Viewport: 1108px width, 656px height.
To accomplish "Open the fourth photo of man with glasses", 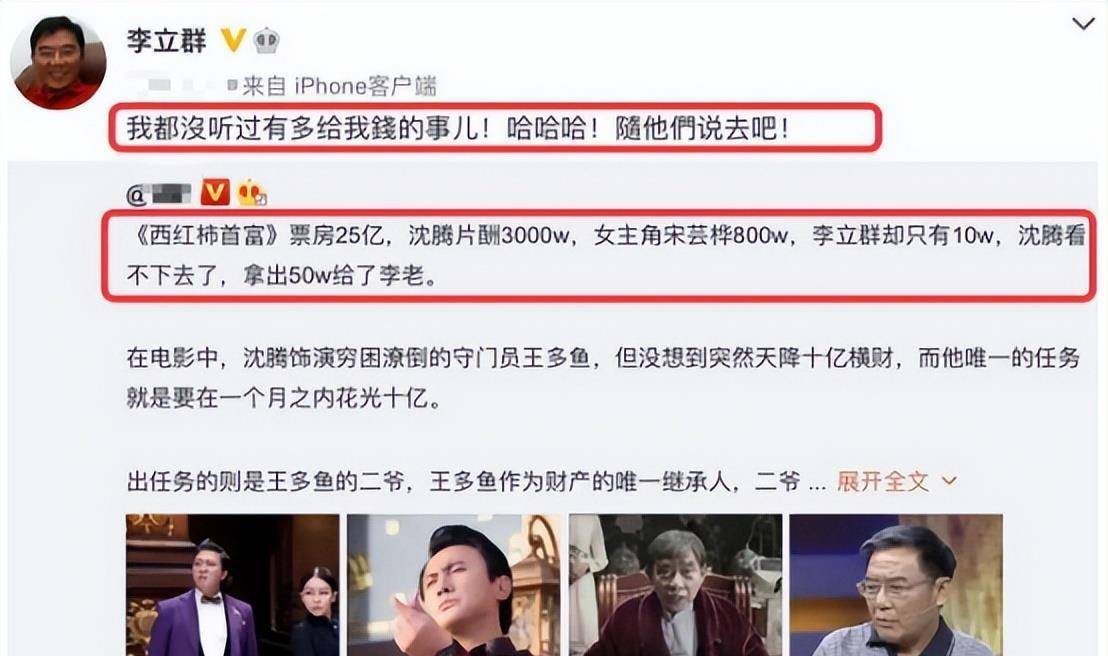I will click(x=896, y=585).
